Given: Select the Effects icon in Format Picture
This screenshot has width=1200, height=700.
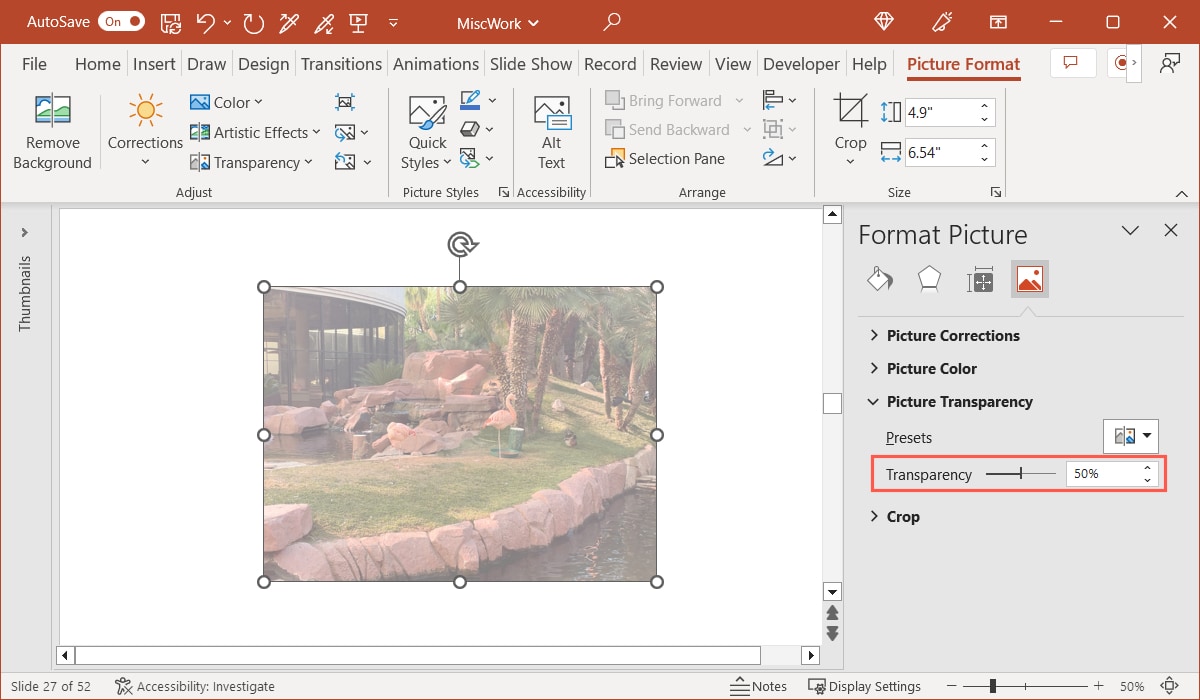Looking at the screenshot, I should point(929,279).
